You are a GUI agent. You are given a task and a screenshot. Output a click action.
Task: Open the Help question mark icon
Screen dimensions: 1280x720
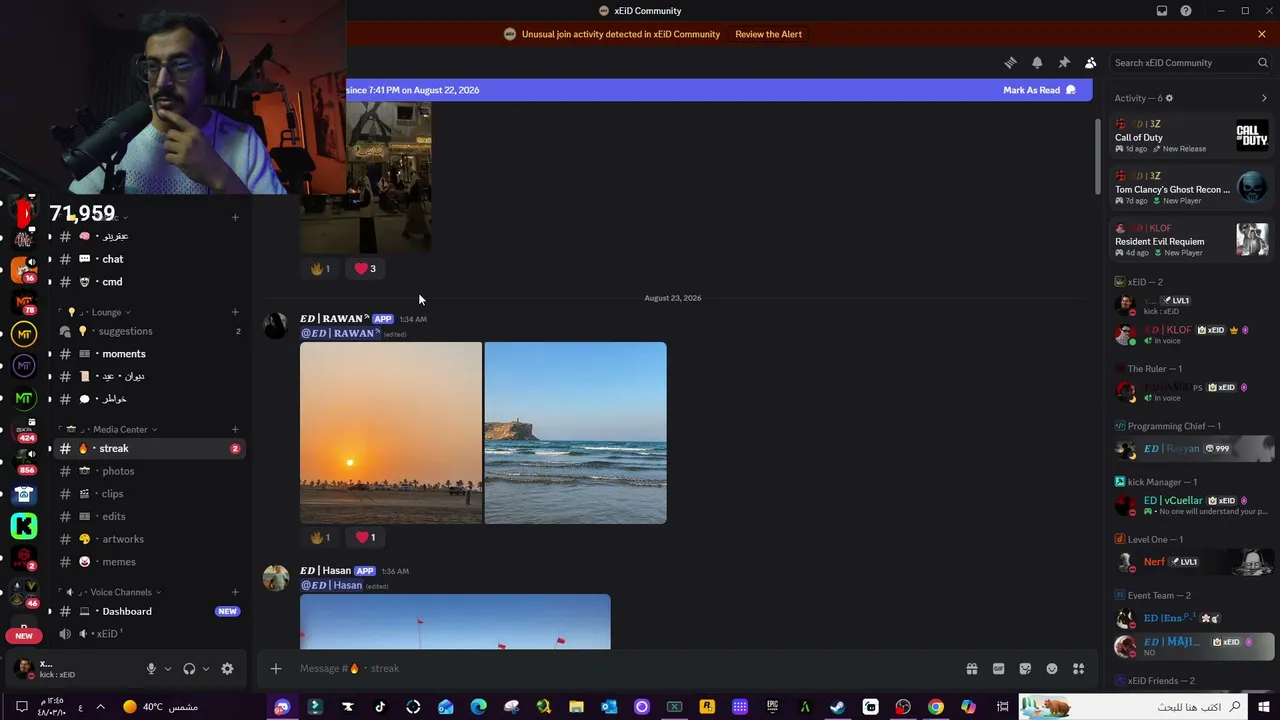[x=1186, y=11]
